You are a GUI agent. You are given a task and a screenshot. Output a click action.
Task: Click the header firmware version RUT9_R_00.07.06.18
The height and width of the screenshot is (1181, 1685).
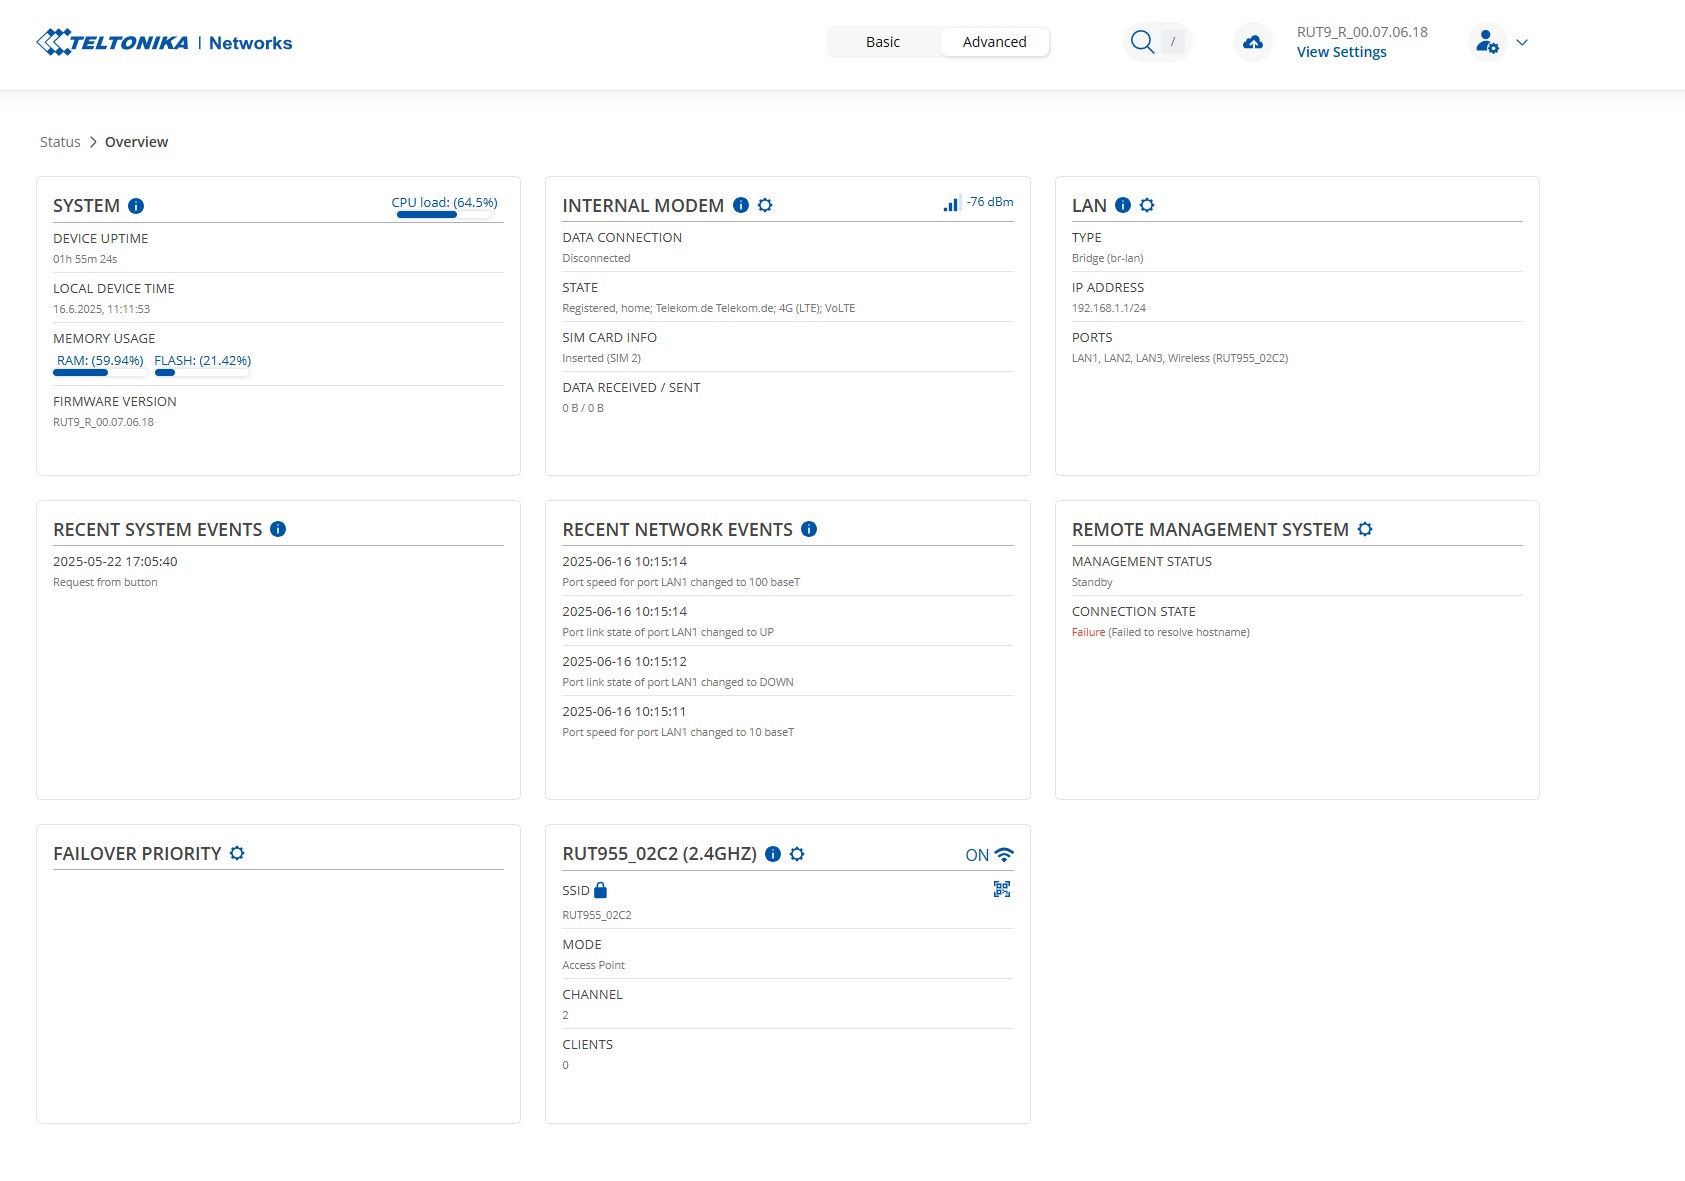tap(1362, 32)
